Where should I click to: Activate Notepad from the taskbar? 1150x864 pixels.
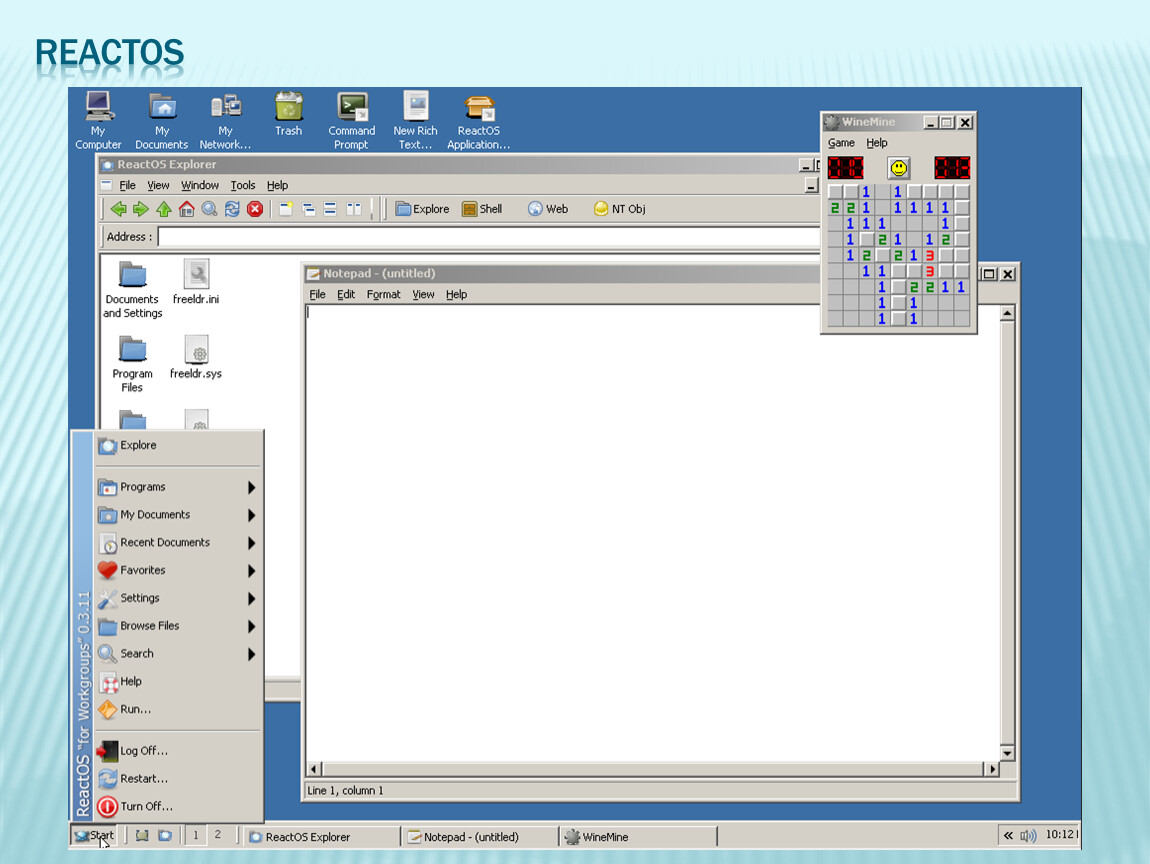click(x=480, y=837)
